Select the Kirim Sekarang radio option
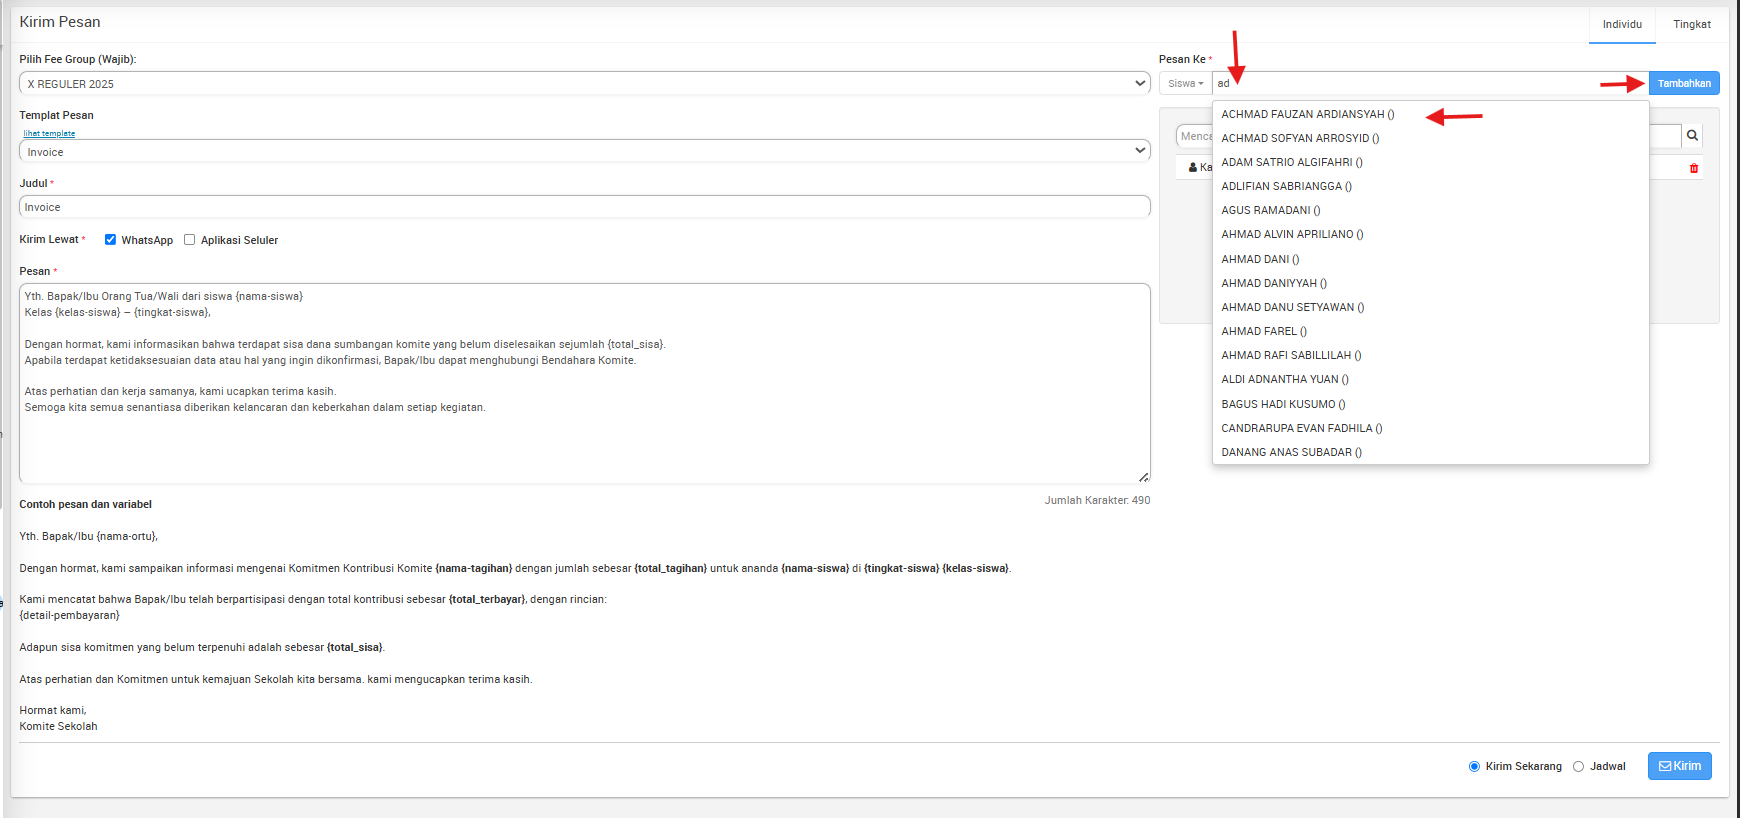 1474,767
